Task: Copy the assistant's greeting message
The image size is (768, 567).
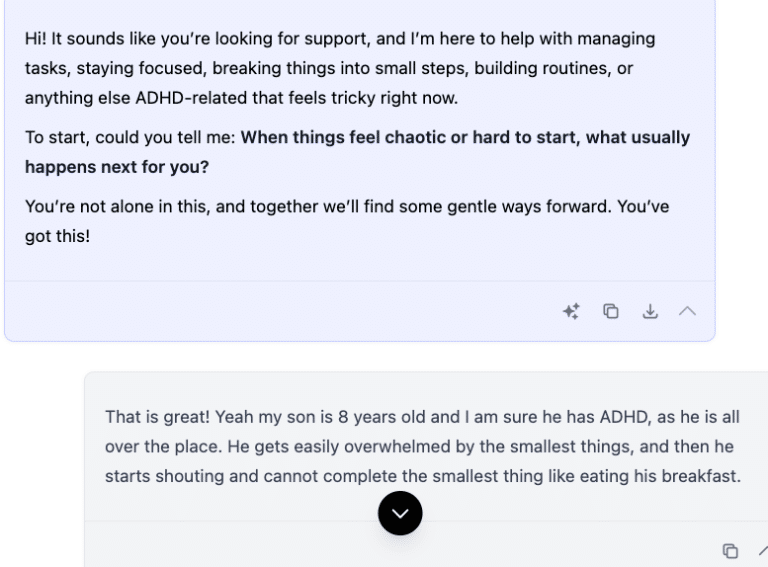Action: click(611, 311)
